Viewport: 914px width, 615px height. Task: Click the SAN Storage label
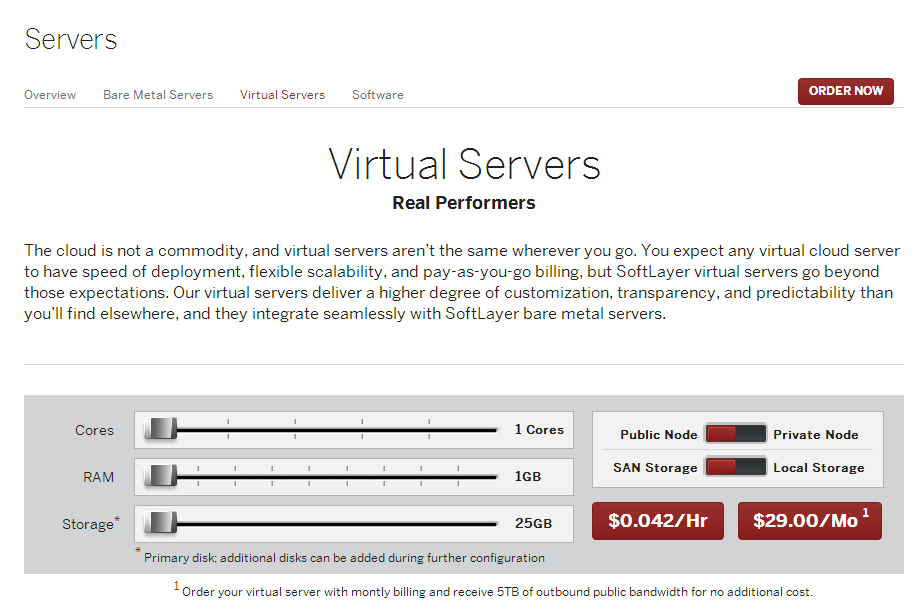(x=655, y=468)
